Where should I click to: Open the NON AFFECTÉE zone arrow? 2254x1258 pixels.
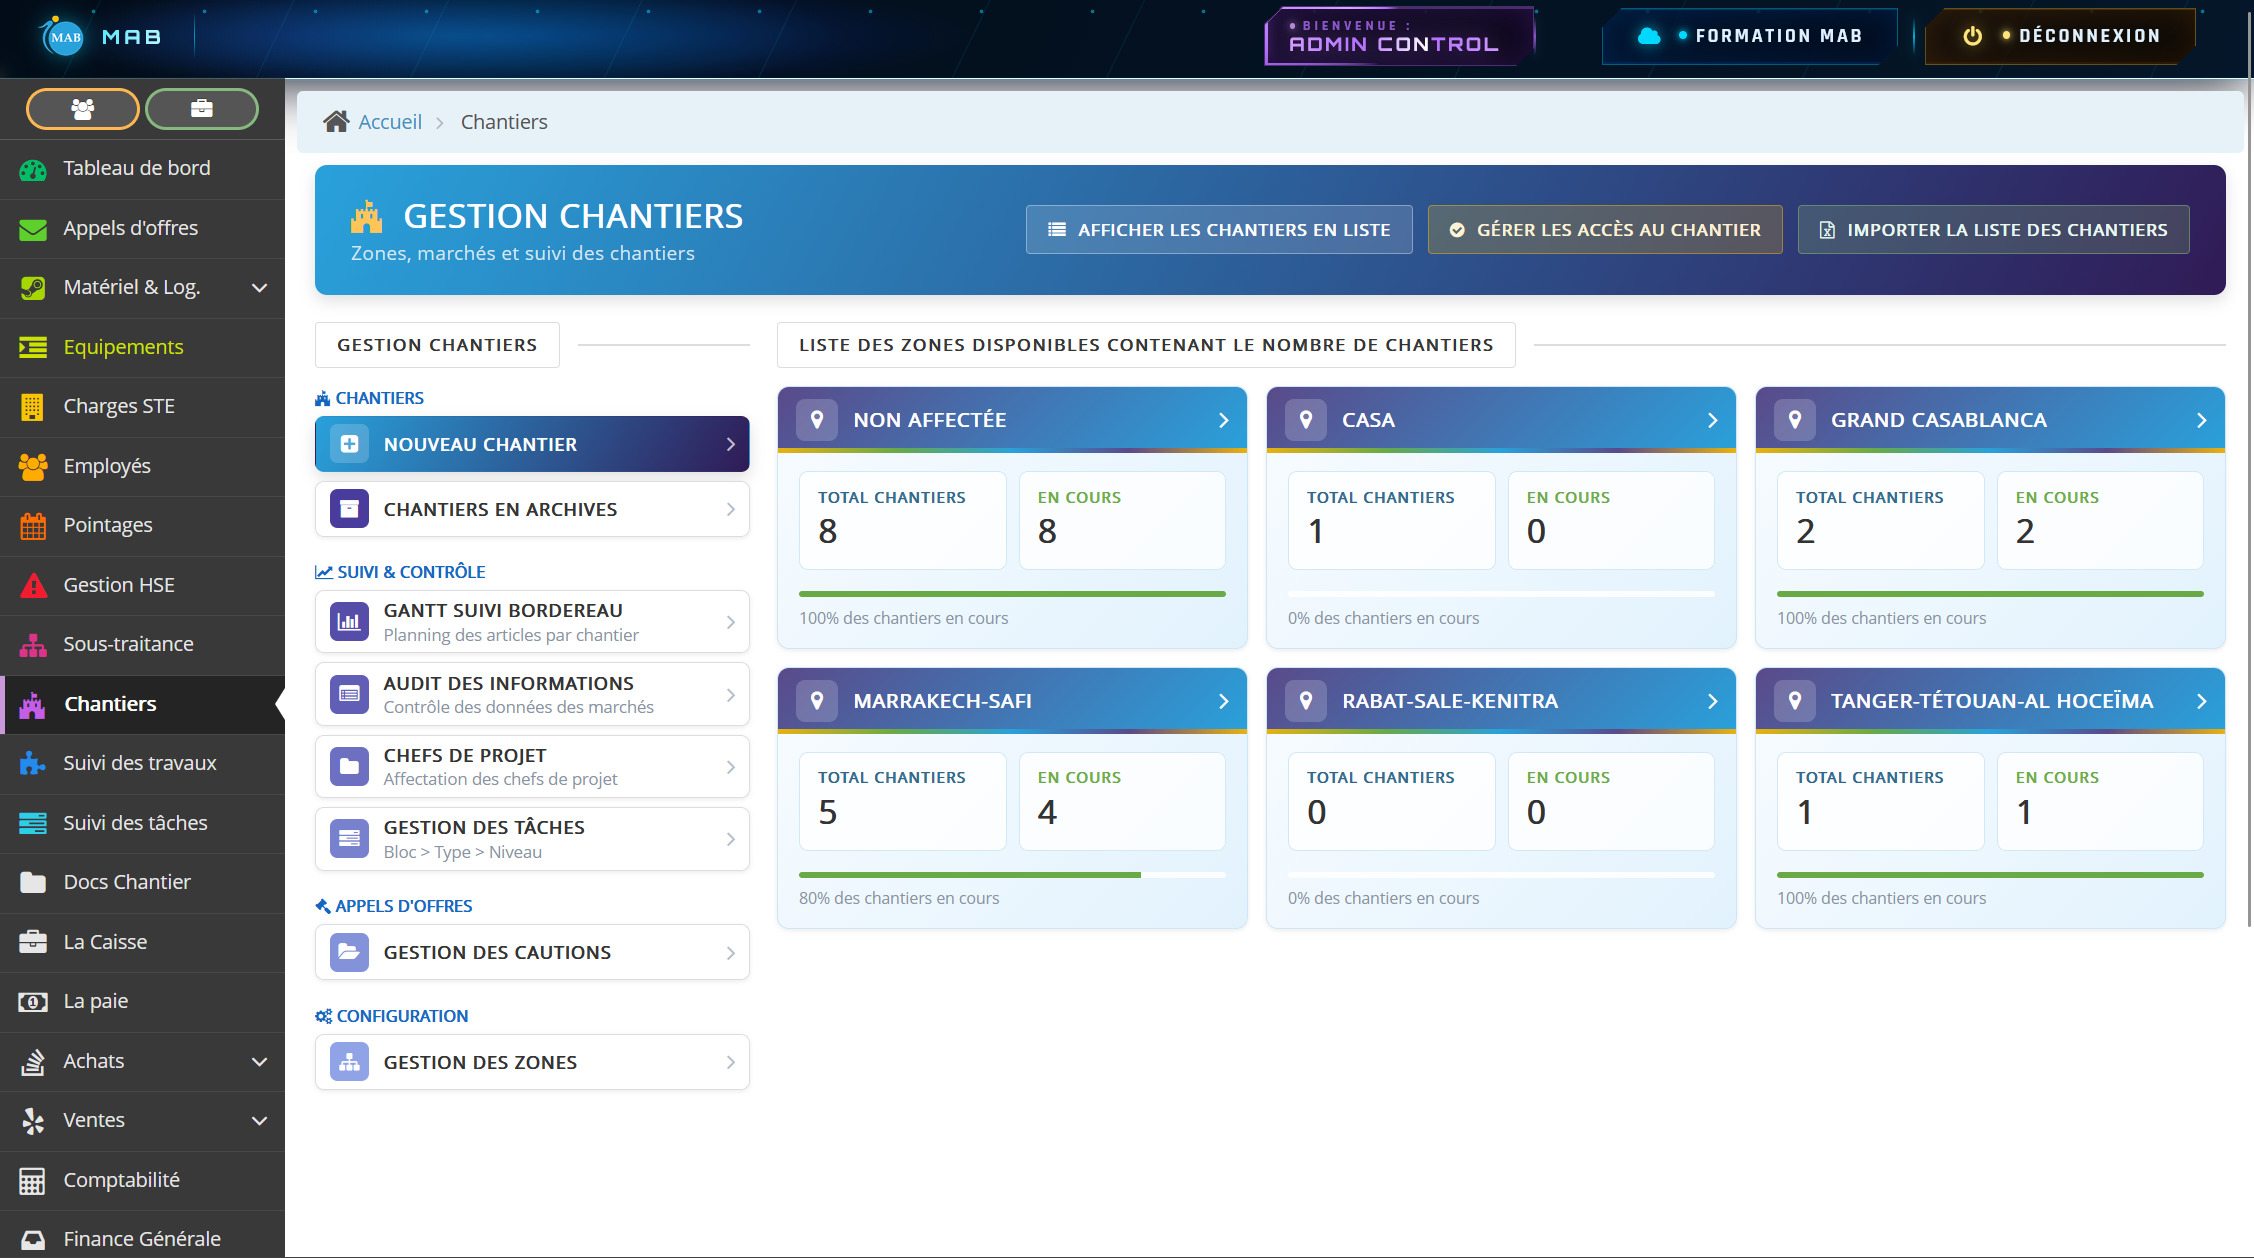(x=1223, y=420)
